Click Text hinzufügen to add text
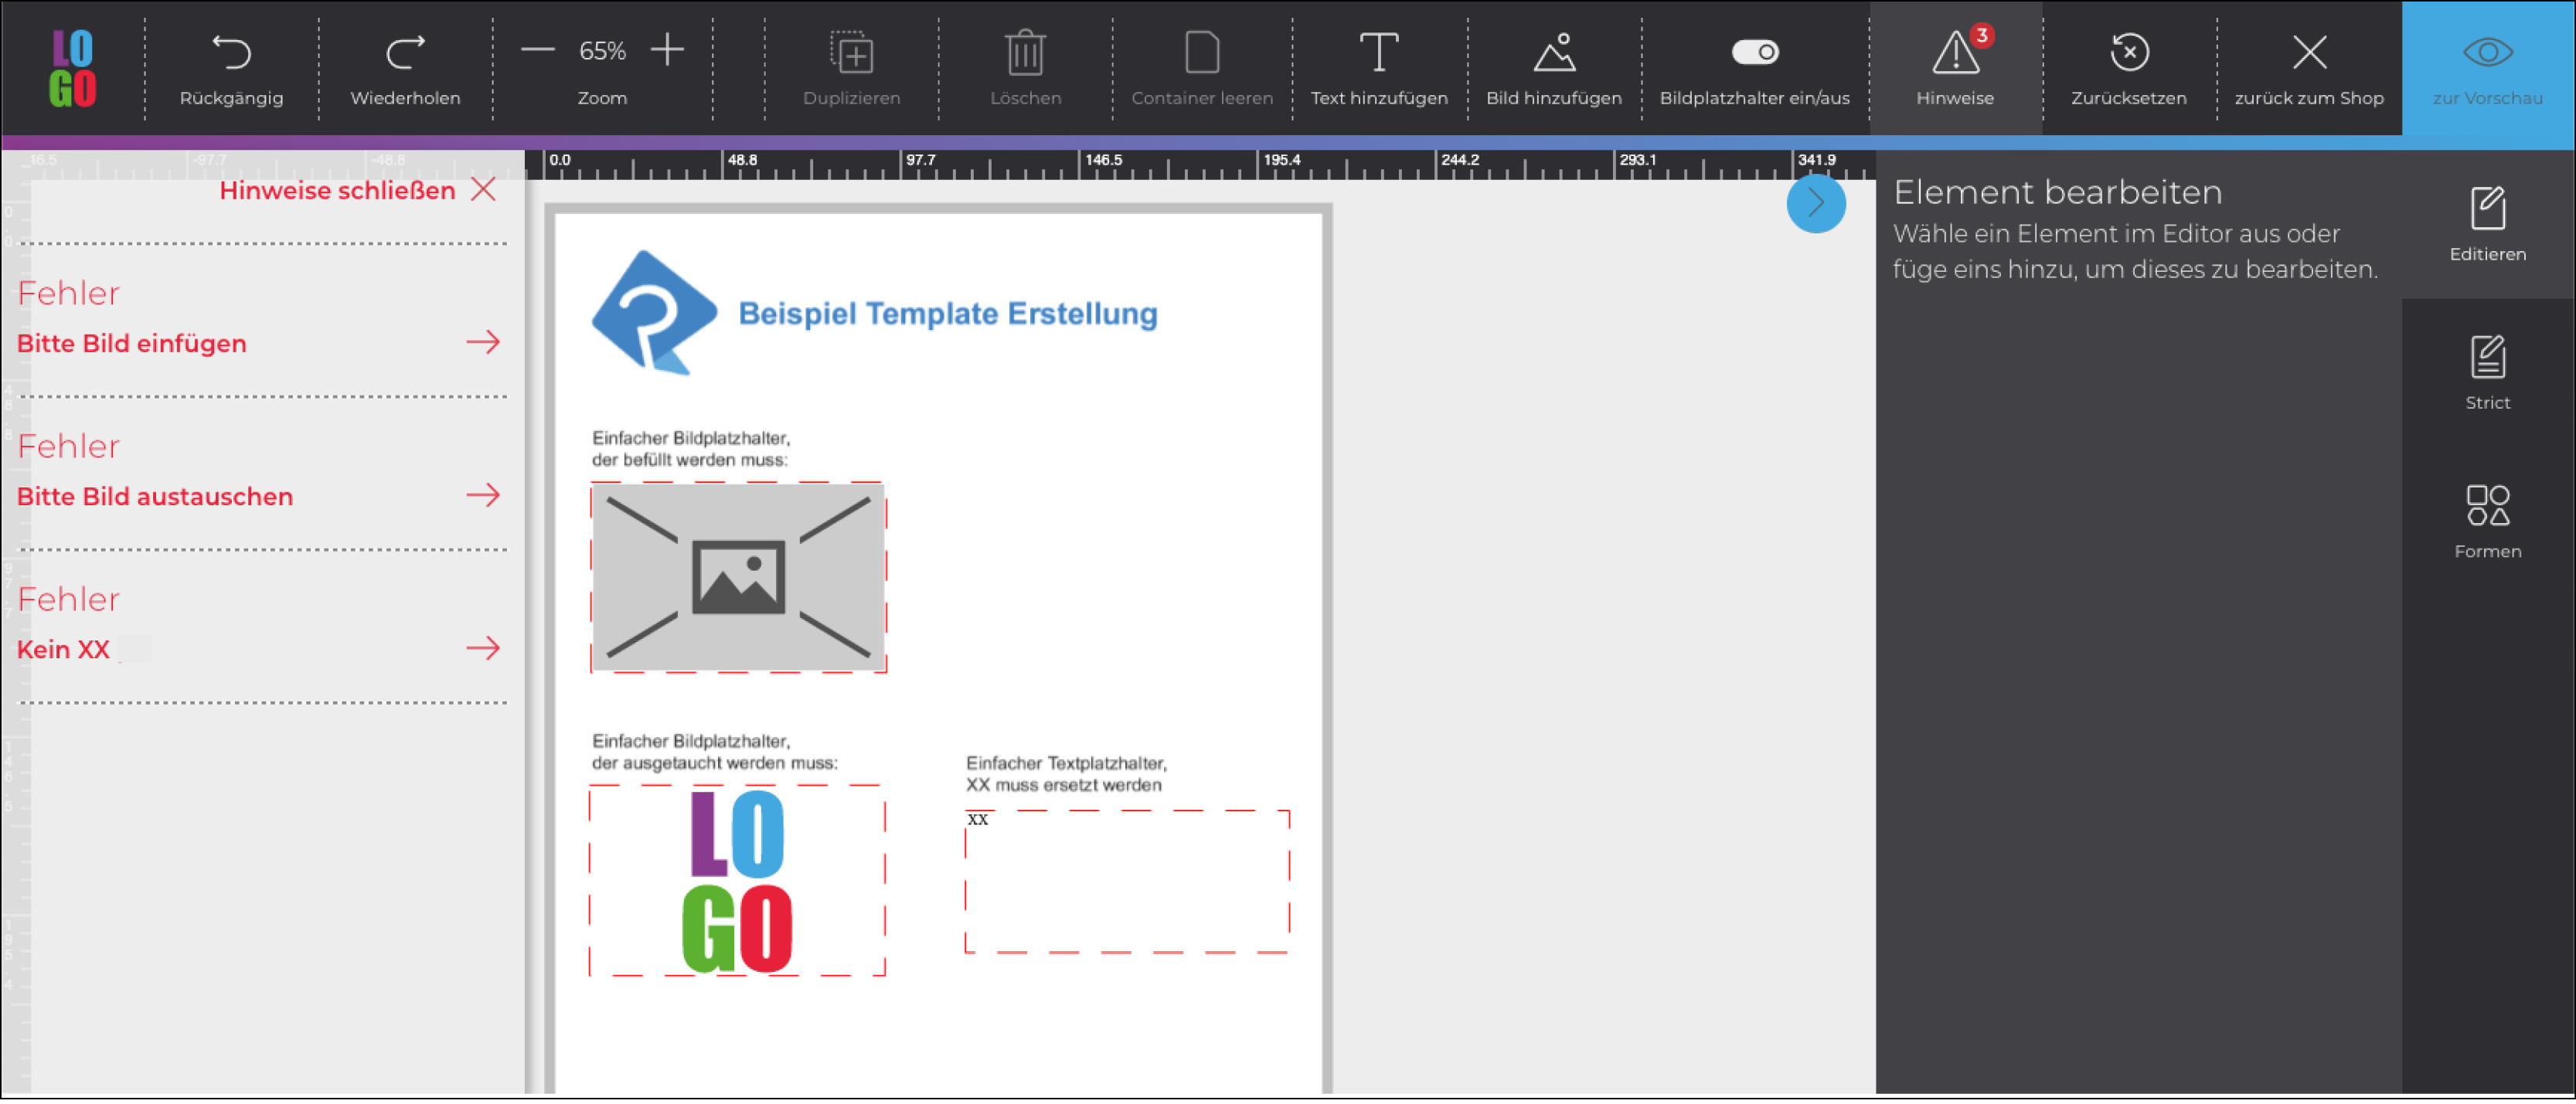This screenshot has height=1104, width=2576. coord(1378,50)
